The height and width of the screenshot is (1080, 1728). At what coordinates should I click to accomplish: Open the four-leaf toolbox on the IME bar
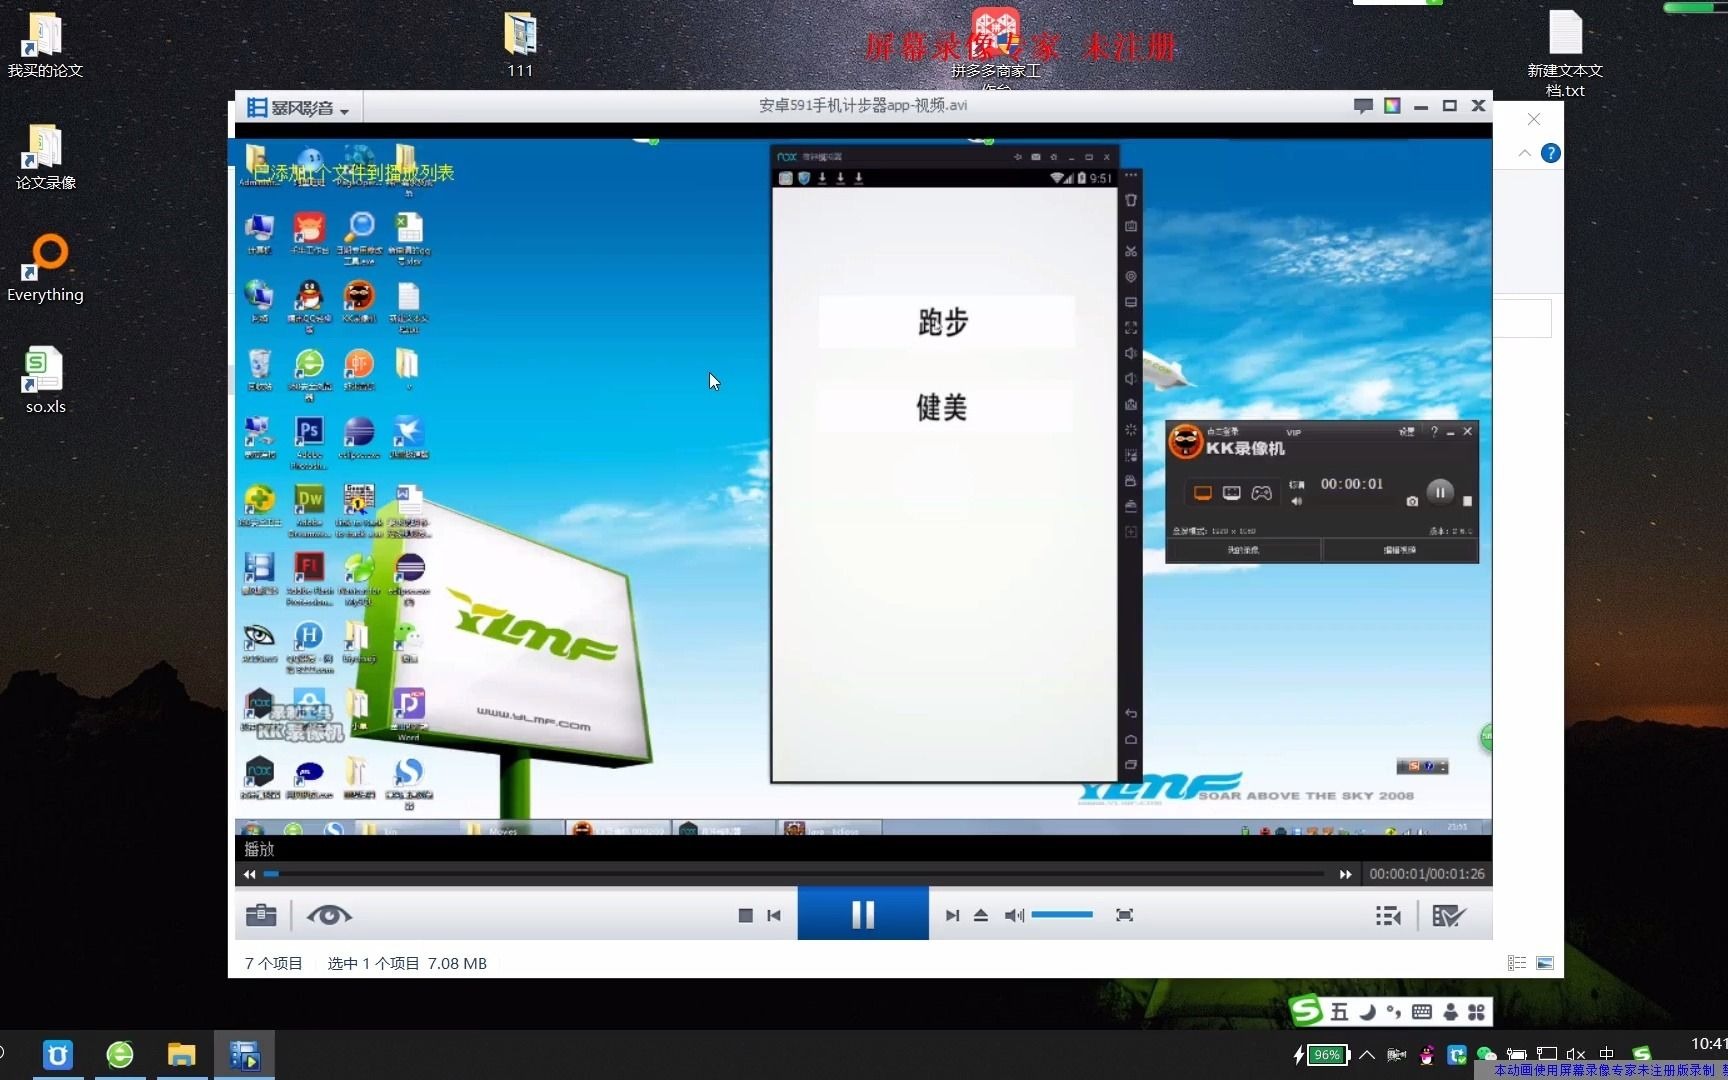pos(1477,1012)
